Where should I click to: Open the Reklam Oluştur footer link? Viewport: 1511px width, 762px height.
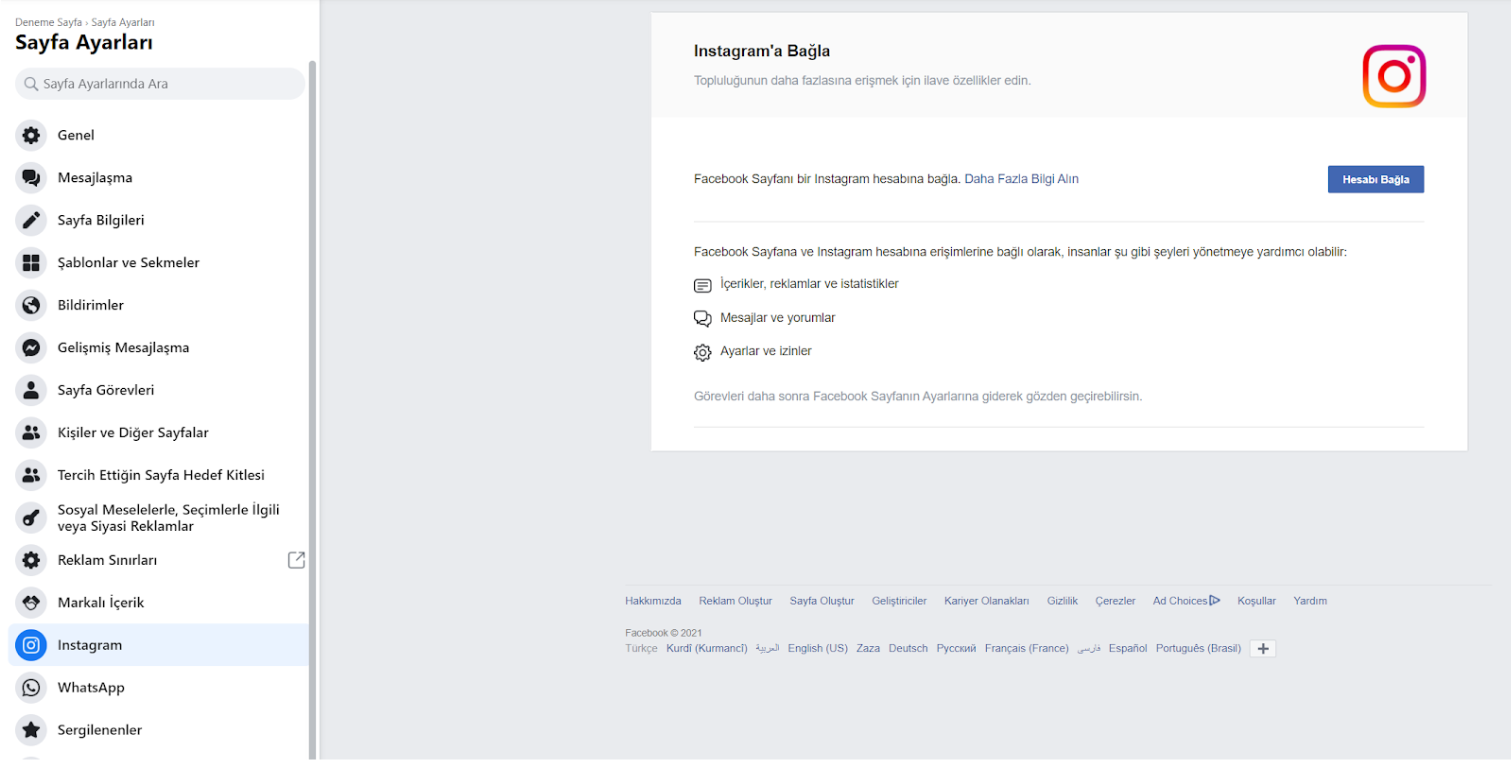point(735,601)
